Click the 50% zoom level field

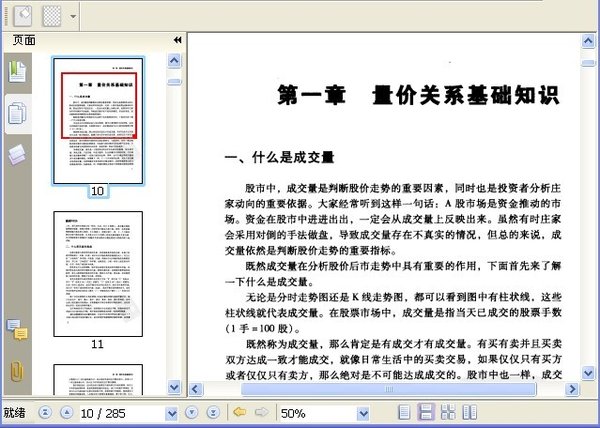[318, 413]
